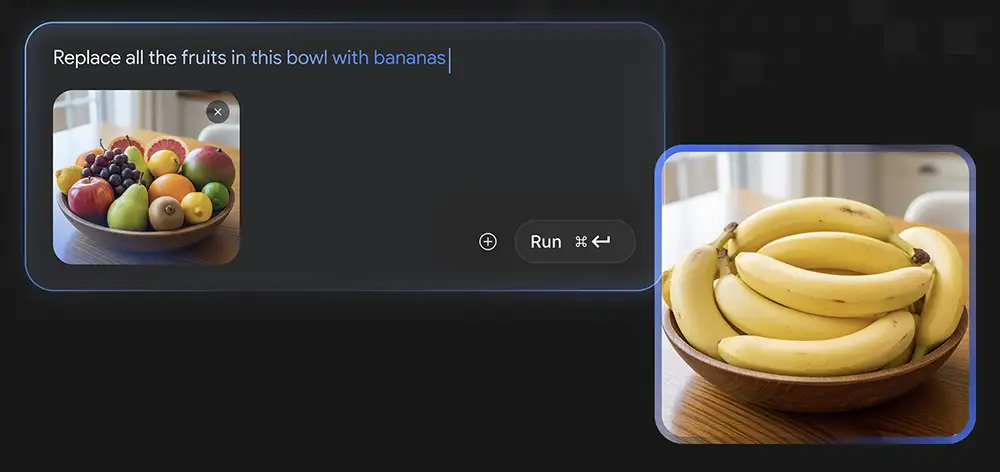Click the plus icon to add attachment
Image resolution: width=1000 pixels, height=472 pixels.
click(x=488, y=242)
